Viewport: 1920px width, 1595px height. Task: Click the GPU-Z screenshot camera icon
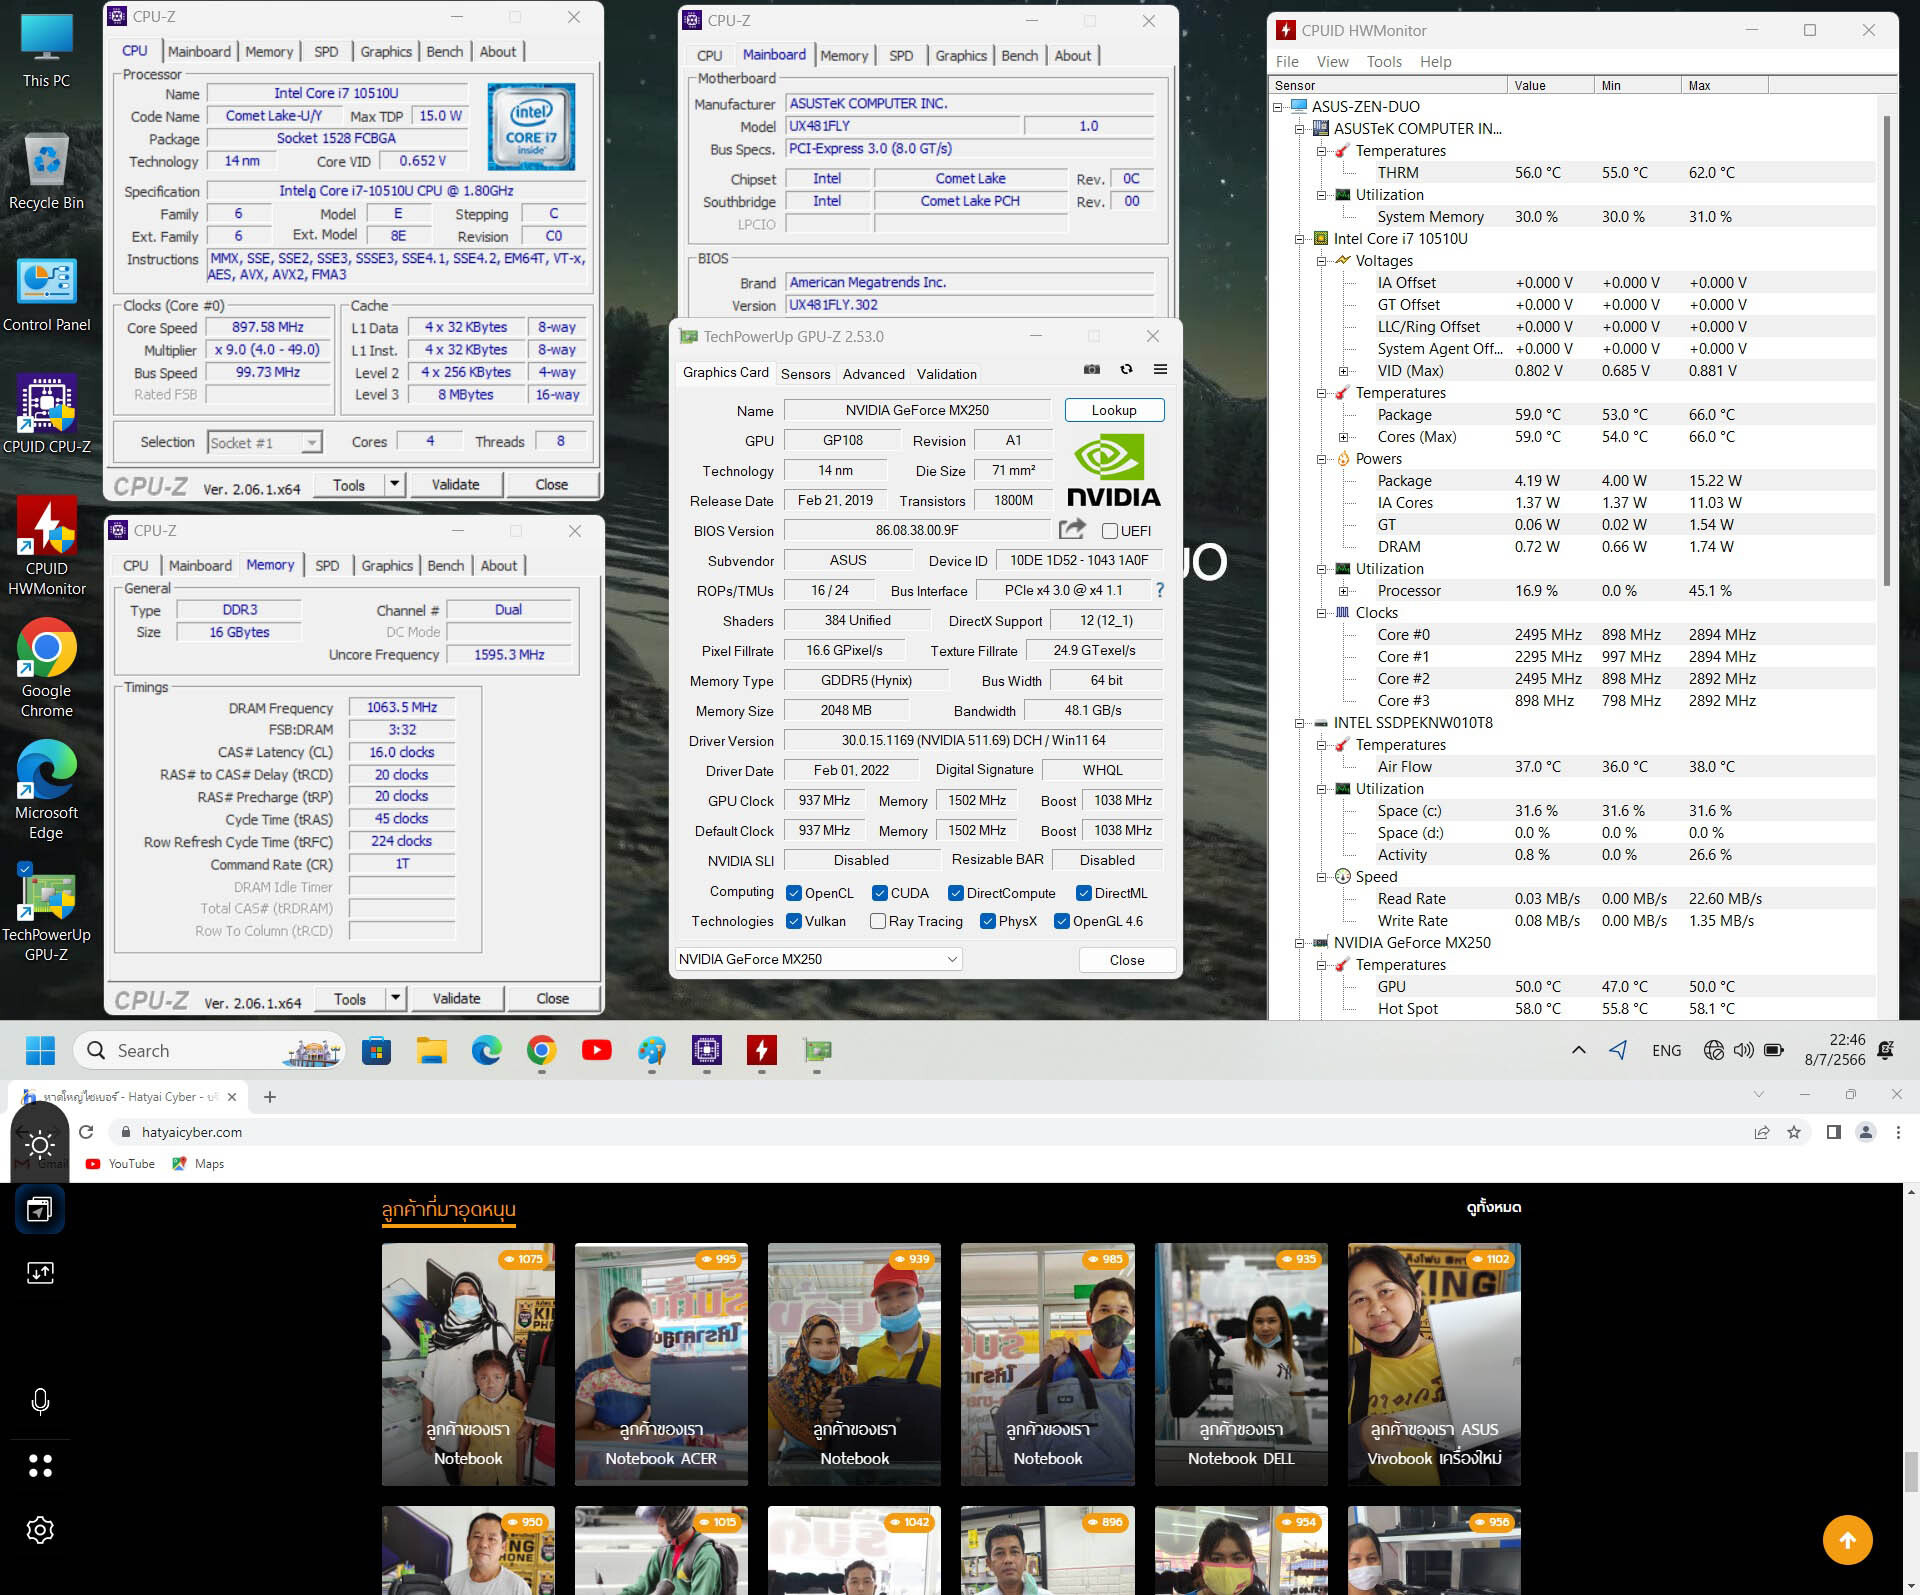pyautogui.click(x=1092, y=369)
